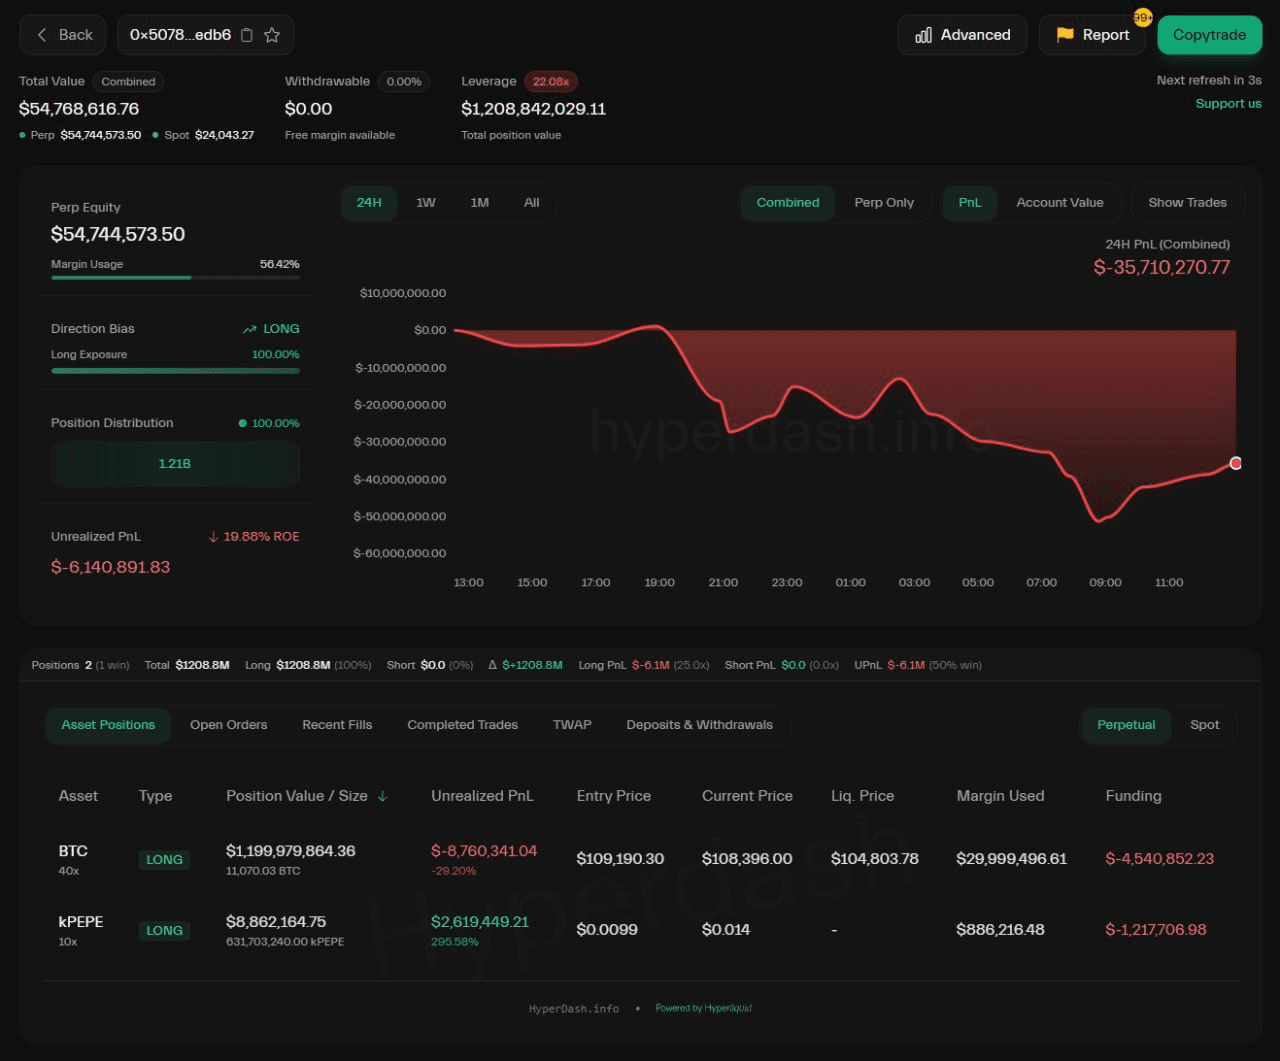The image size is (1280, 1061).
Task: Star the wallet as favorite
Action: (x=272, y=35)
